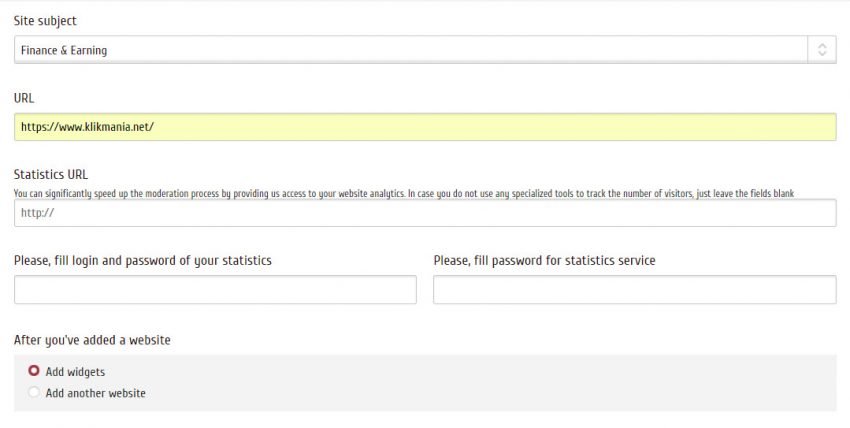Click the statistics login input box

pyautogui.click(x=215, y=290)
